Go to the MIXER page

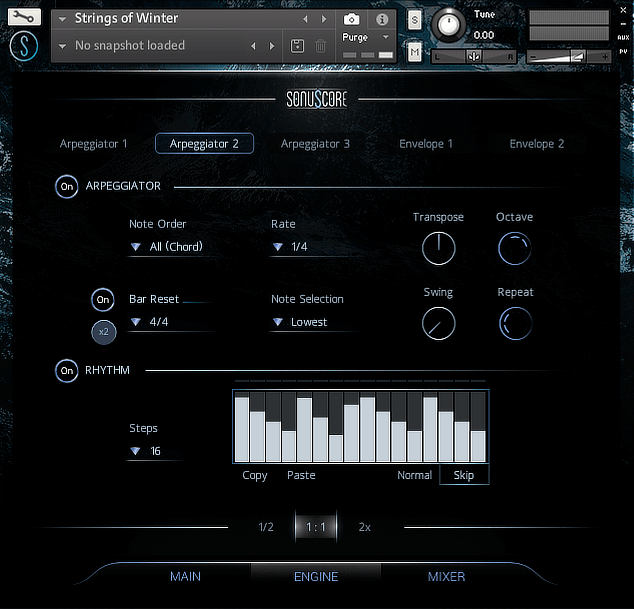click(x=446, y=576)
